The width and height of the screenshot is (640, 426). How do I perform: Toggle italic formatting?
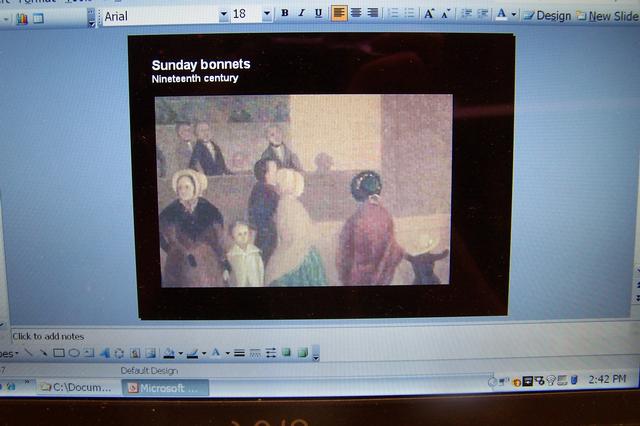(x=301, y=13)
